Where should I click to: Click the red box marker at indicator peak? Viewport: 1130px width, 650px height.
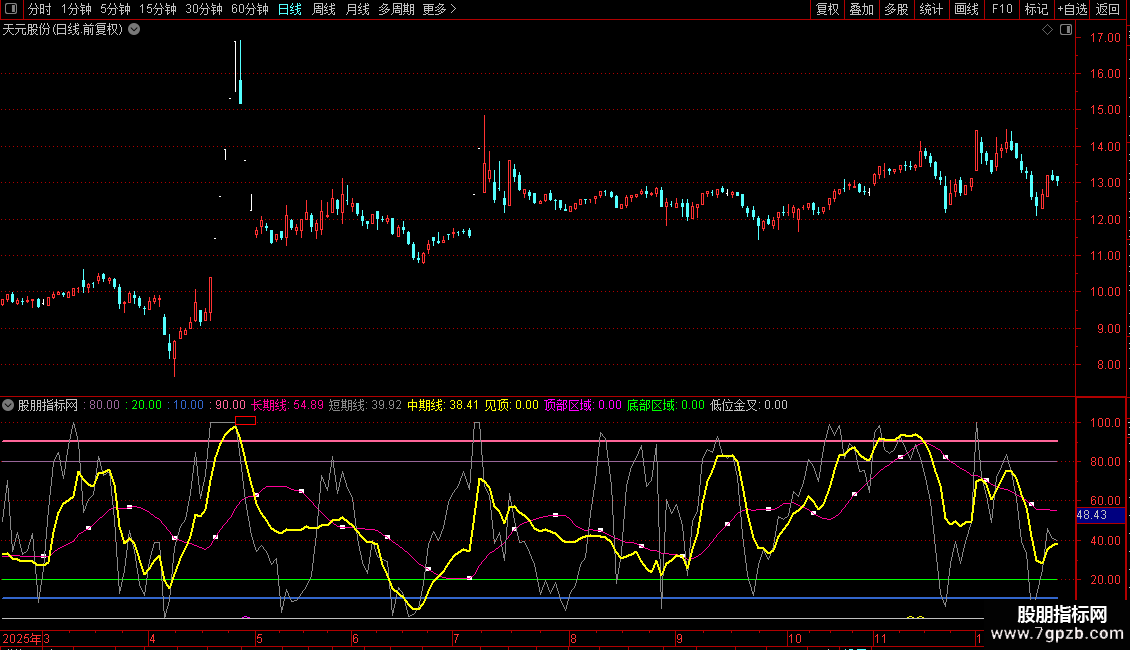[x=245, y=420]
